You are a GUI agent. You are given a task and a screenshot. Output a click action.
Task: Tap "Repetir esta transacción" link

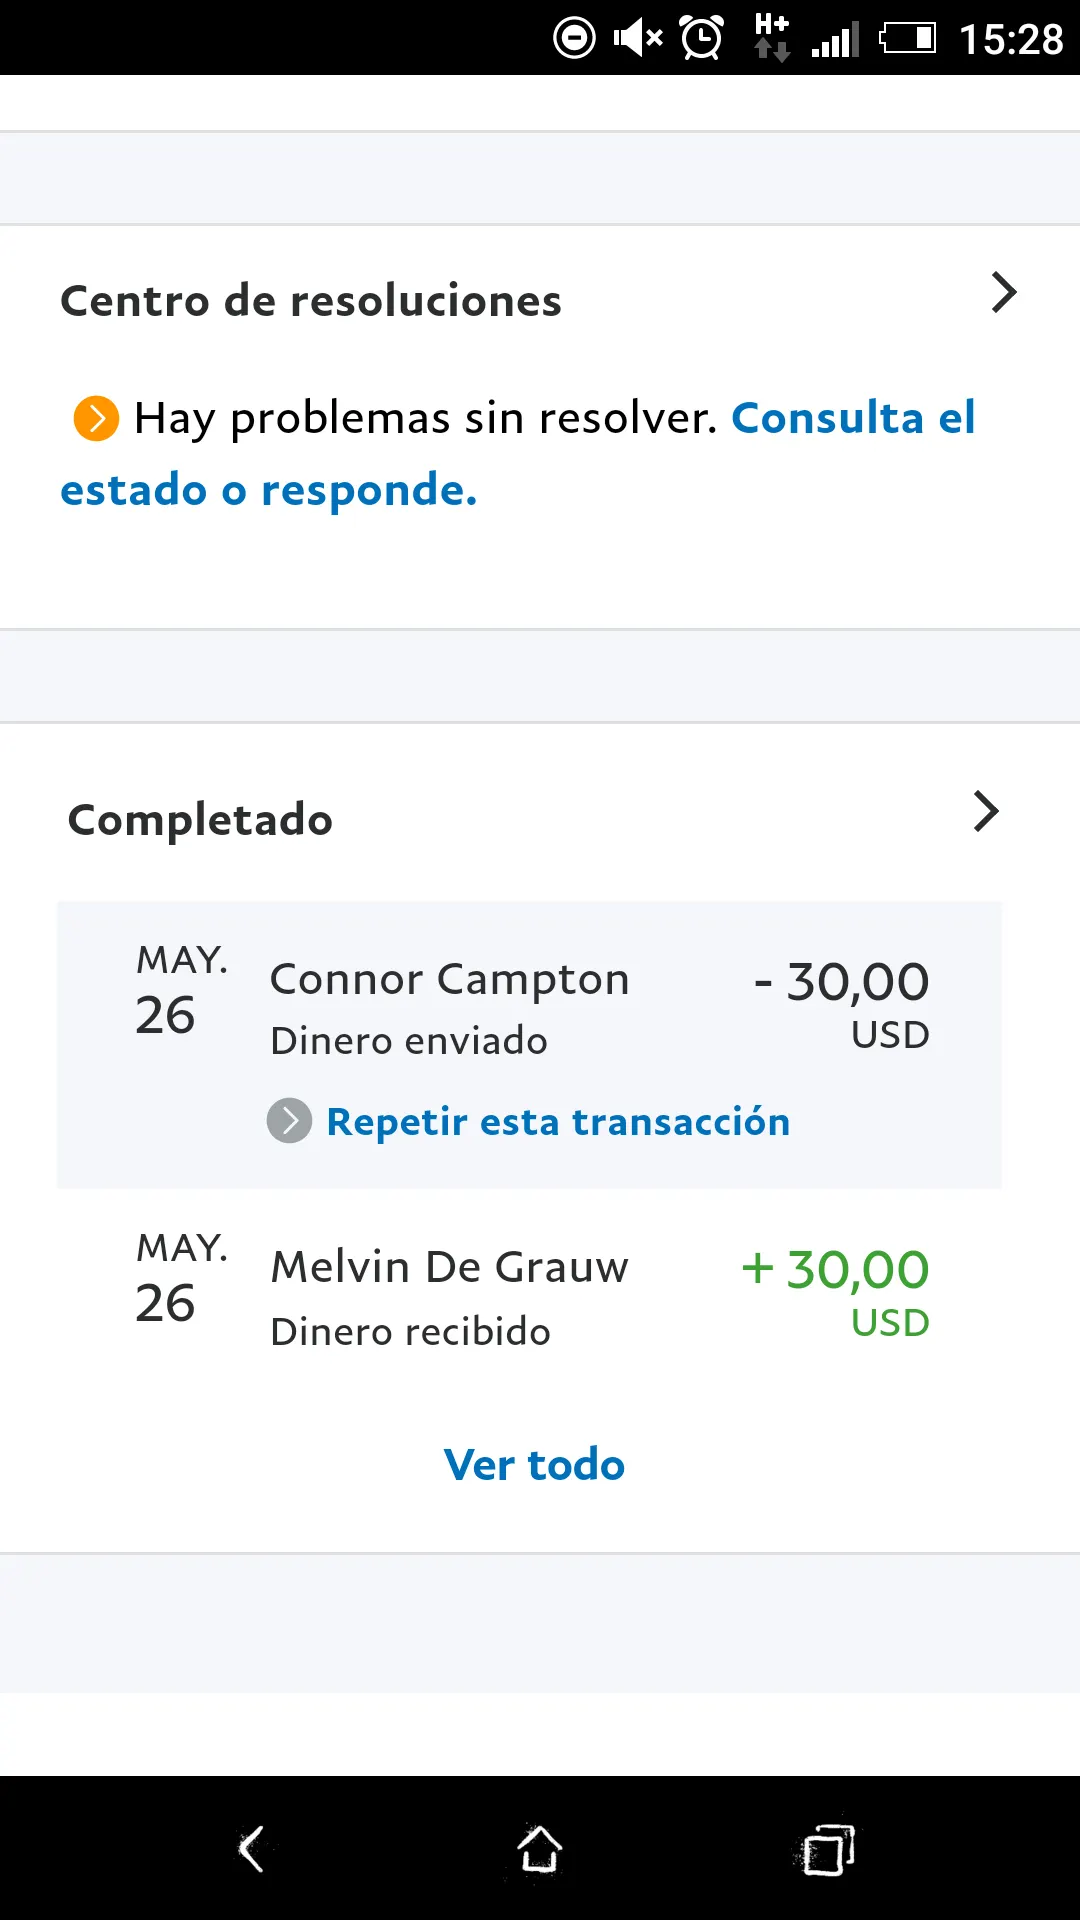point(558,1122)
